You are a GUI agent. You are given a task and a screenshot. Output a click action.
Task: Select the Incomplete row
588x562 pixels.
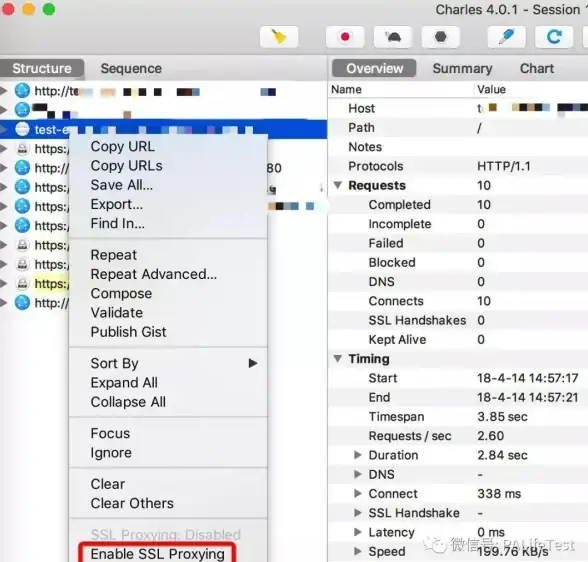(x=458, y=224)
